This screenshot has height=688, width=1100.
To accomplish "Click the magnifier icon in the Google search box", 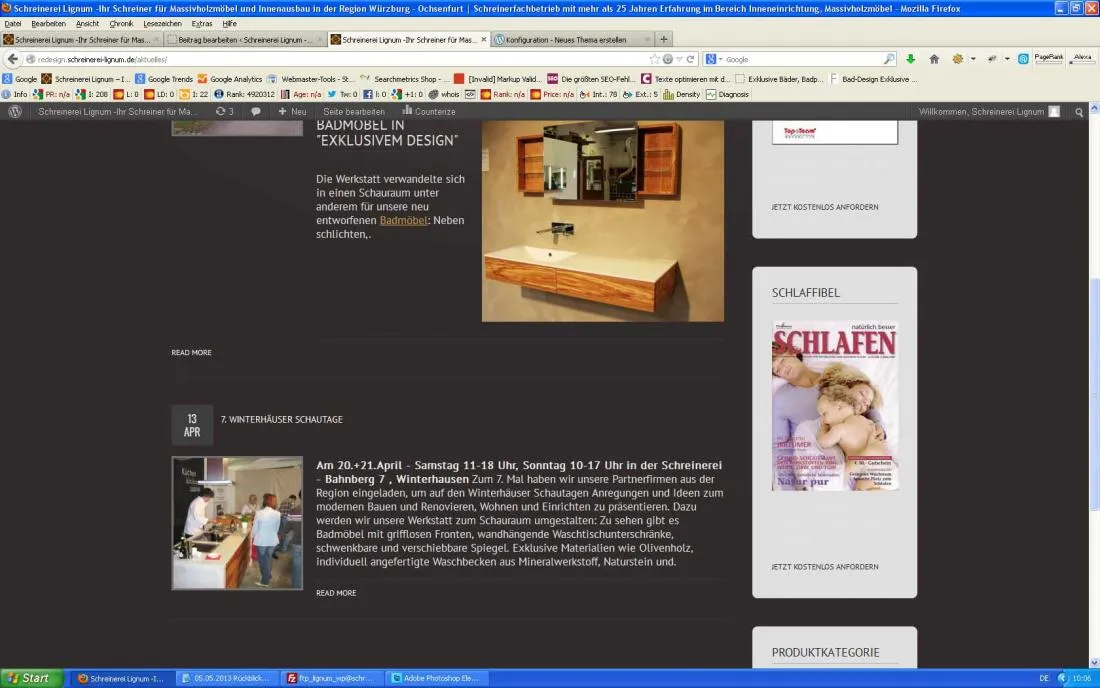I will 889,59.
